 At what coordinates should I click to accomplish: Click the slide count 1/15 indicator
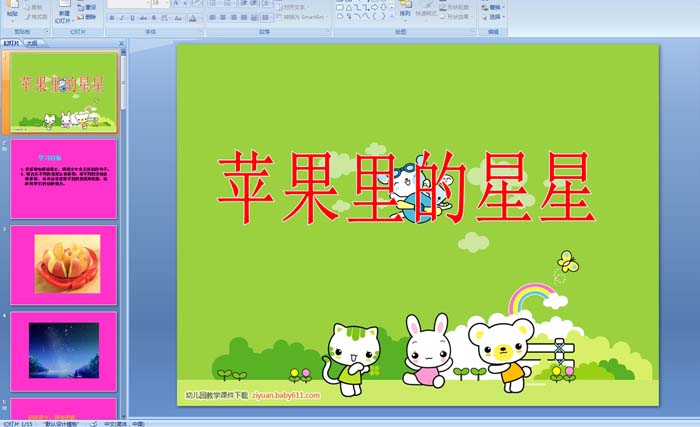[x=18, y=424]
